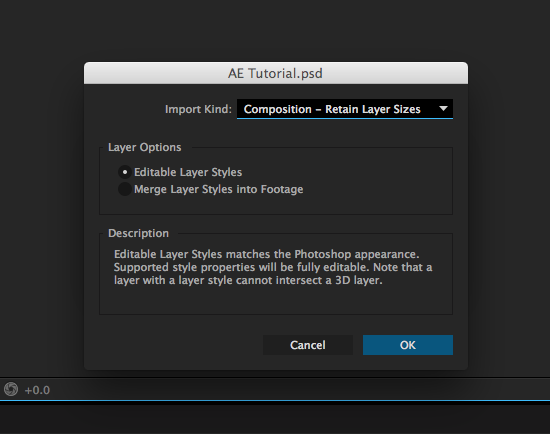550x434 pixels.
Task: Click the blue panel divider line below exposure
Action: (x=275, y=400)
